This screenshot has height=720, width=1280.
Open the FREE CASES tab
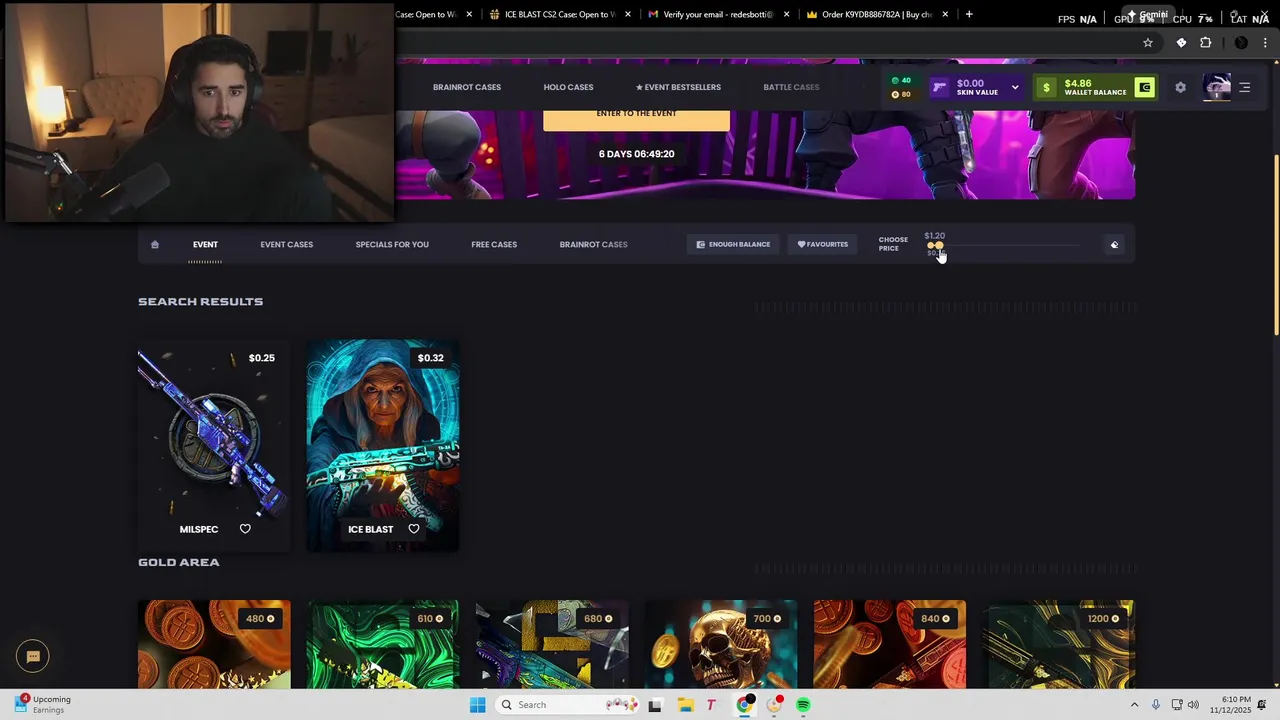click(x=494, y=244)
